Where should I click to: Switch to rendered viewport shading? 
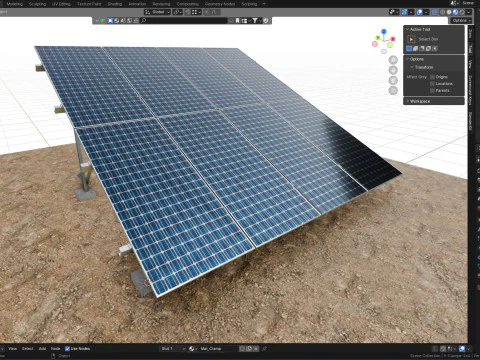462,12
